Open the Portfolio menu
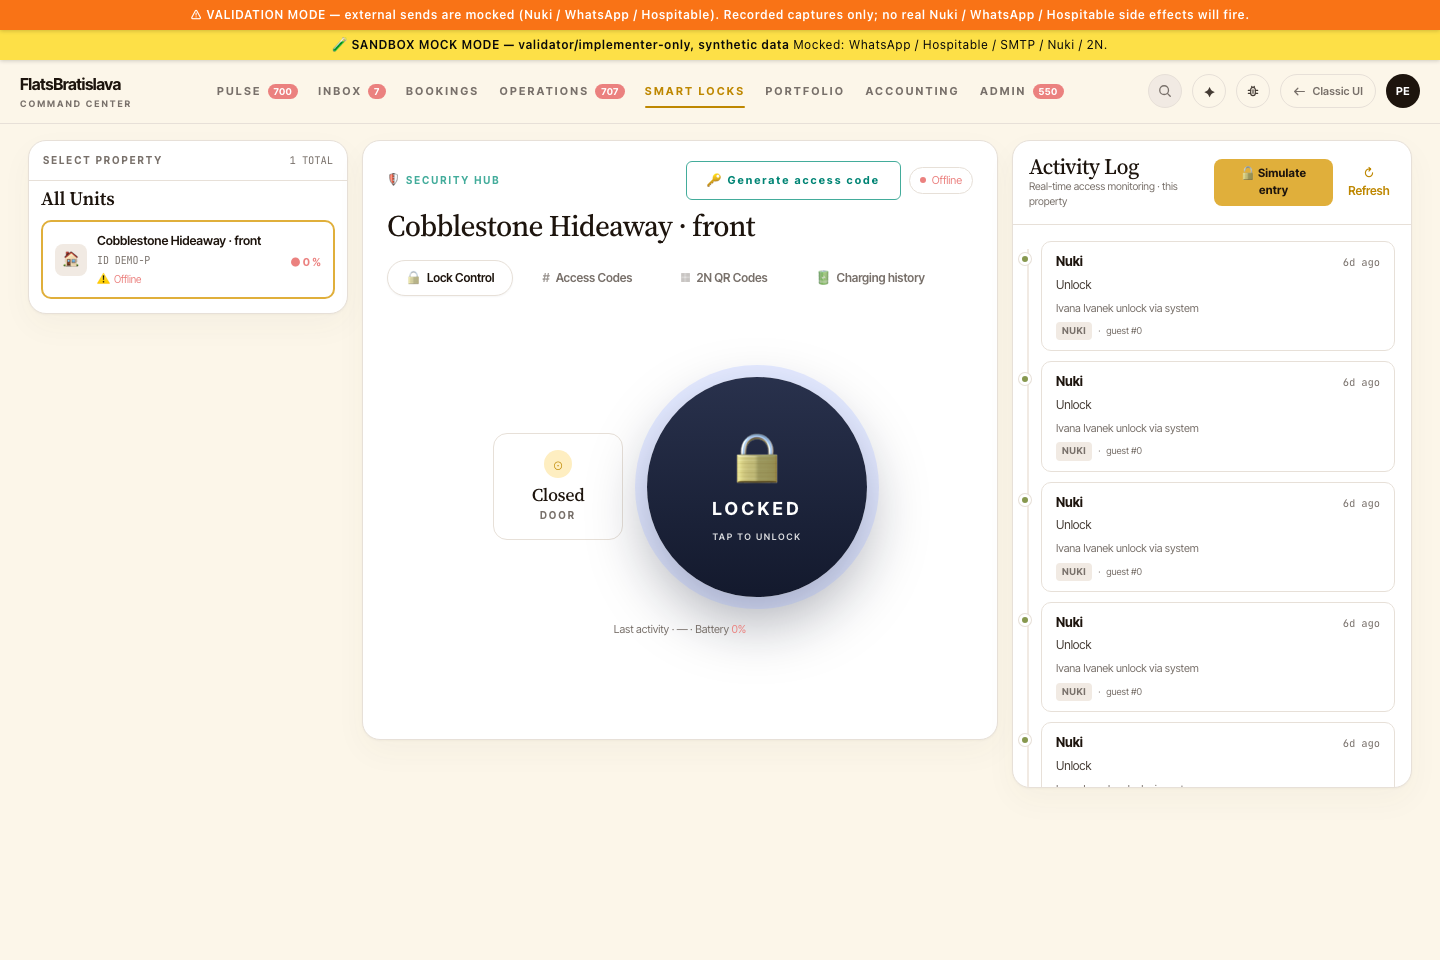Viewport: 1440px width, 960px height. pyautogui.click(x=805, y=91)
